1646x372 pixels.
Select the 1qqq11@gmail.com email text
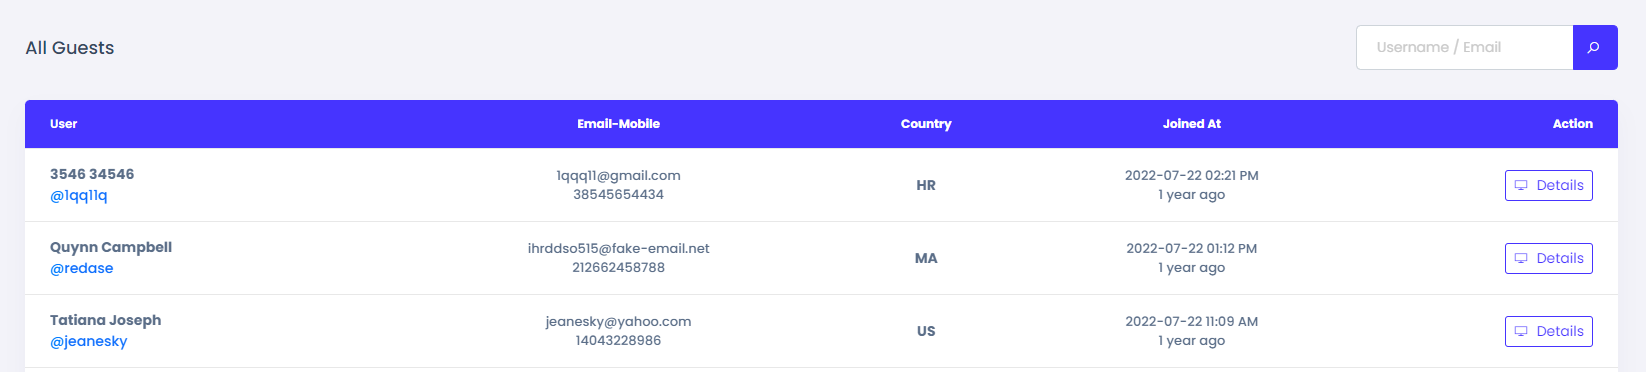618,175
